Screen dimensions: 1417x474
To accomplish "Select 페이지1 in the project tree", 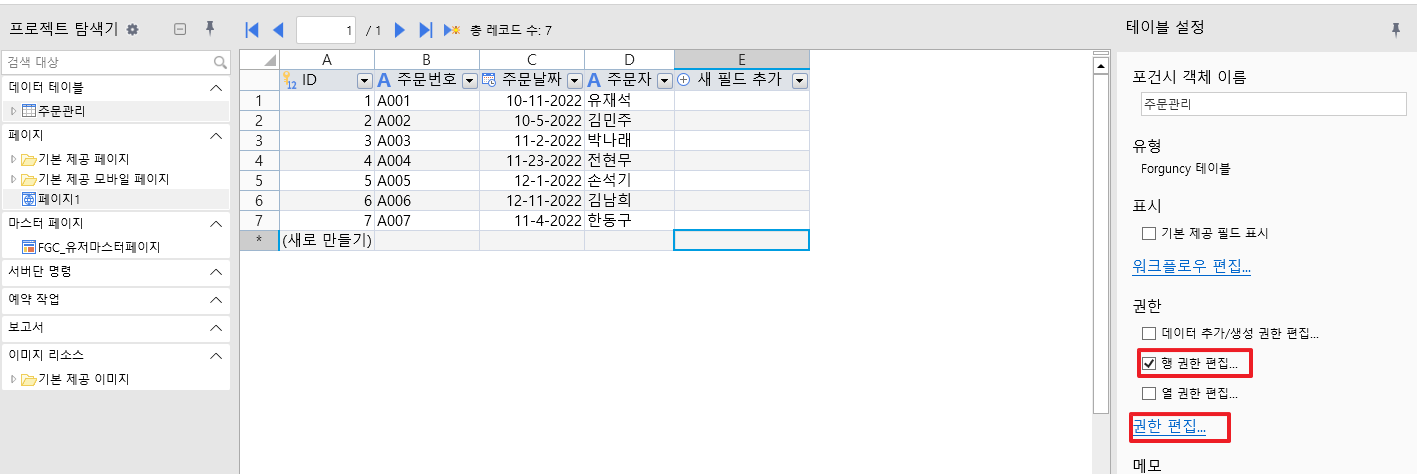I will pos(61,199).
